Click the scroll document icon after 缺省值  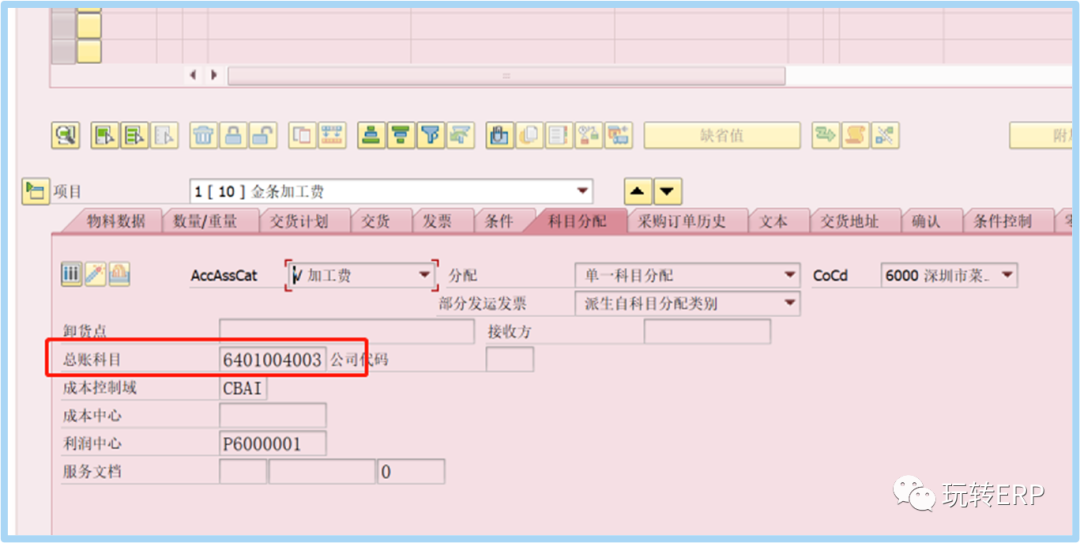tap(855, 136)
